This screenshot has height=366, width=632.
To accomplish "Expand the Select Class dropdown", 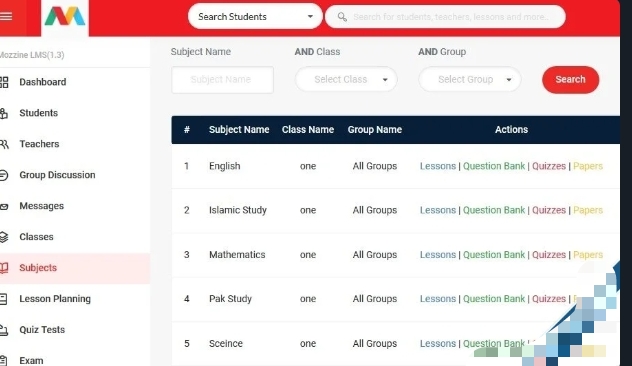I will tap(346, 79).
